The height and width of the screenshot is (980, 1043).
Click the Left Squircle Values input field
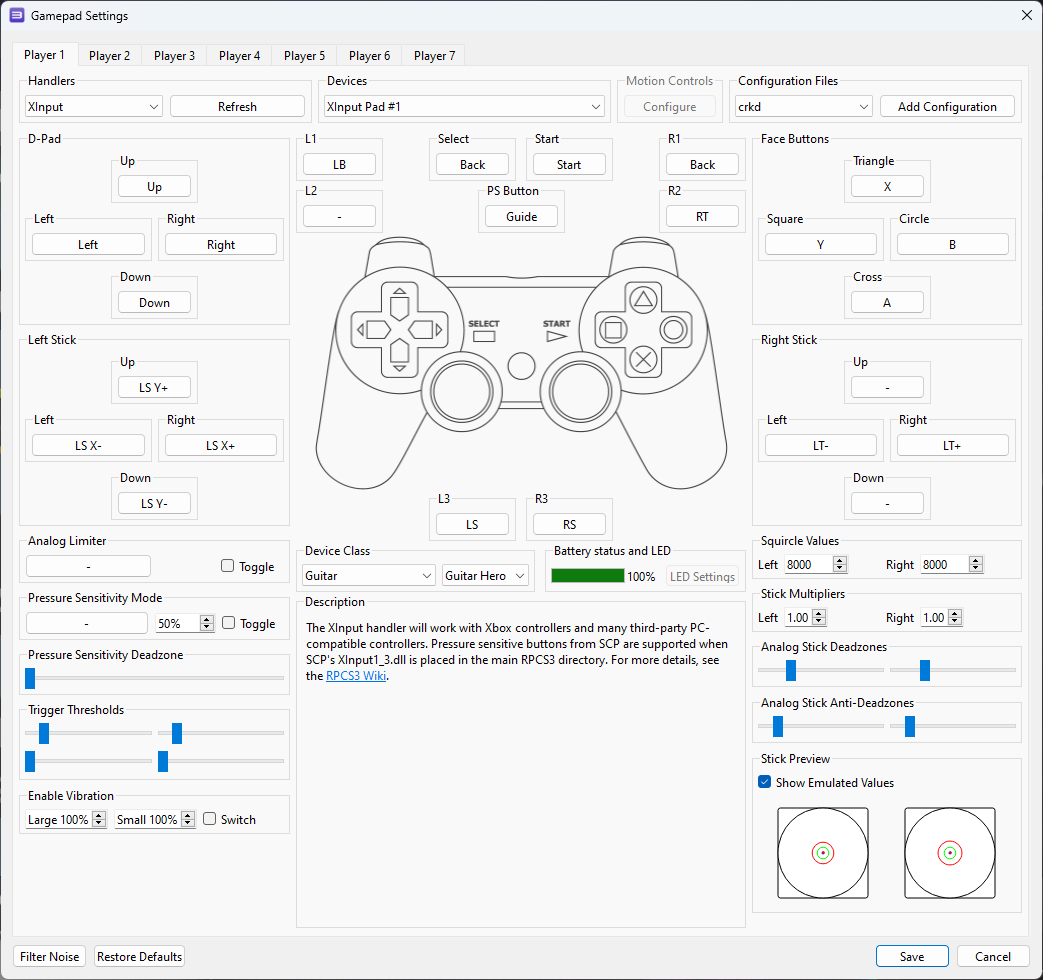(x=808, y=564)
